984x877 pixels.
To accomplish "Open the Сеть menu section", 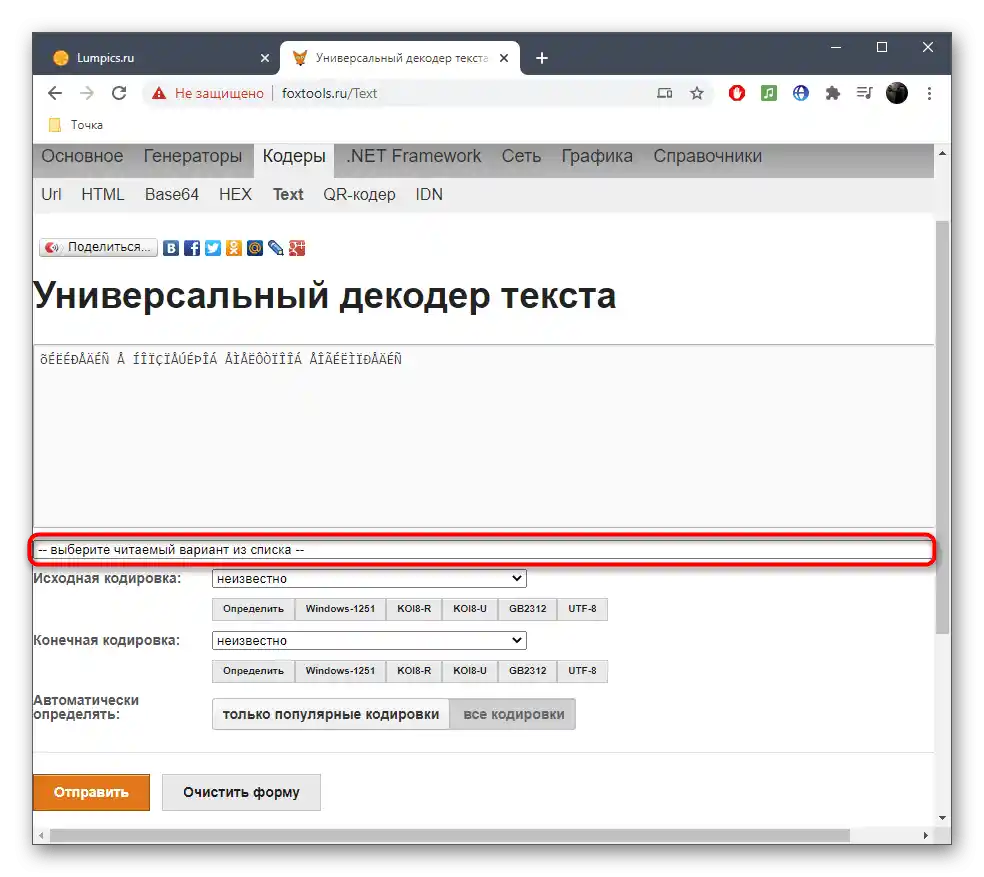I will tap(521, 156).
